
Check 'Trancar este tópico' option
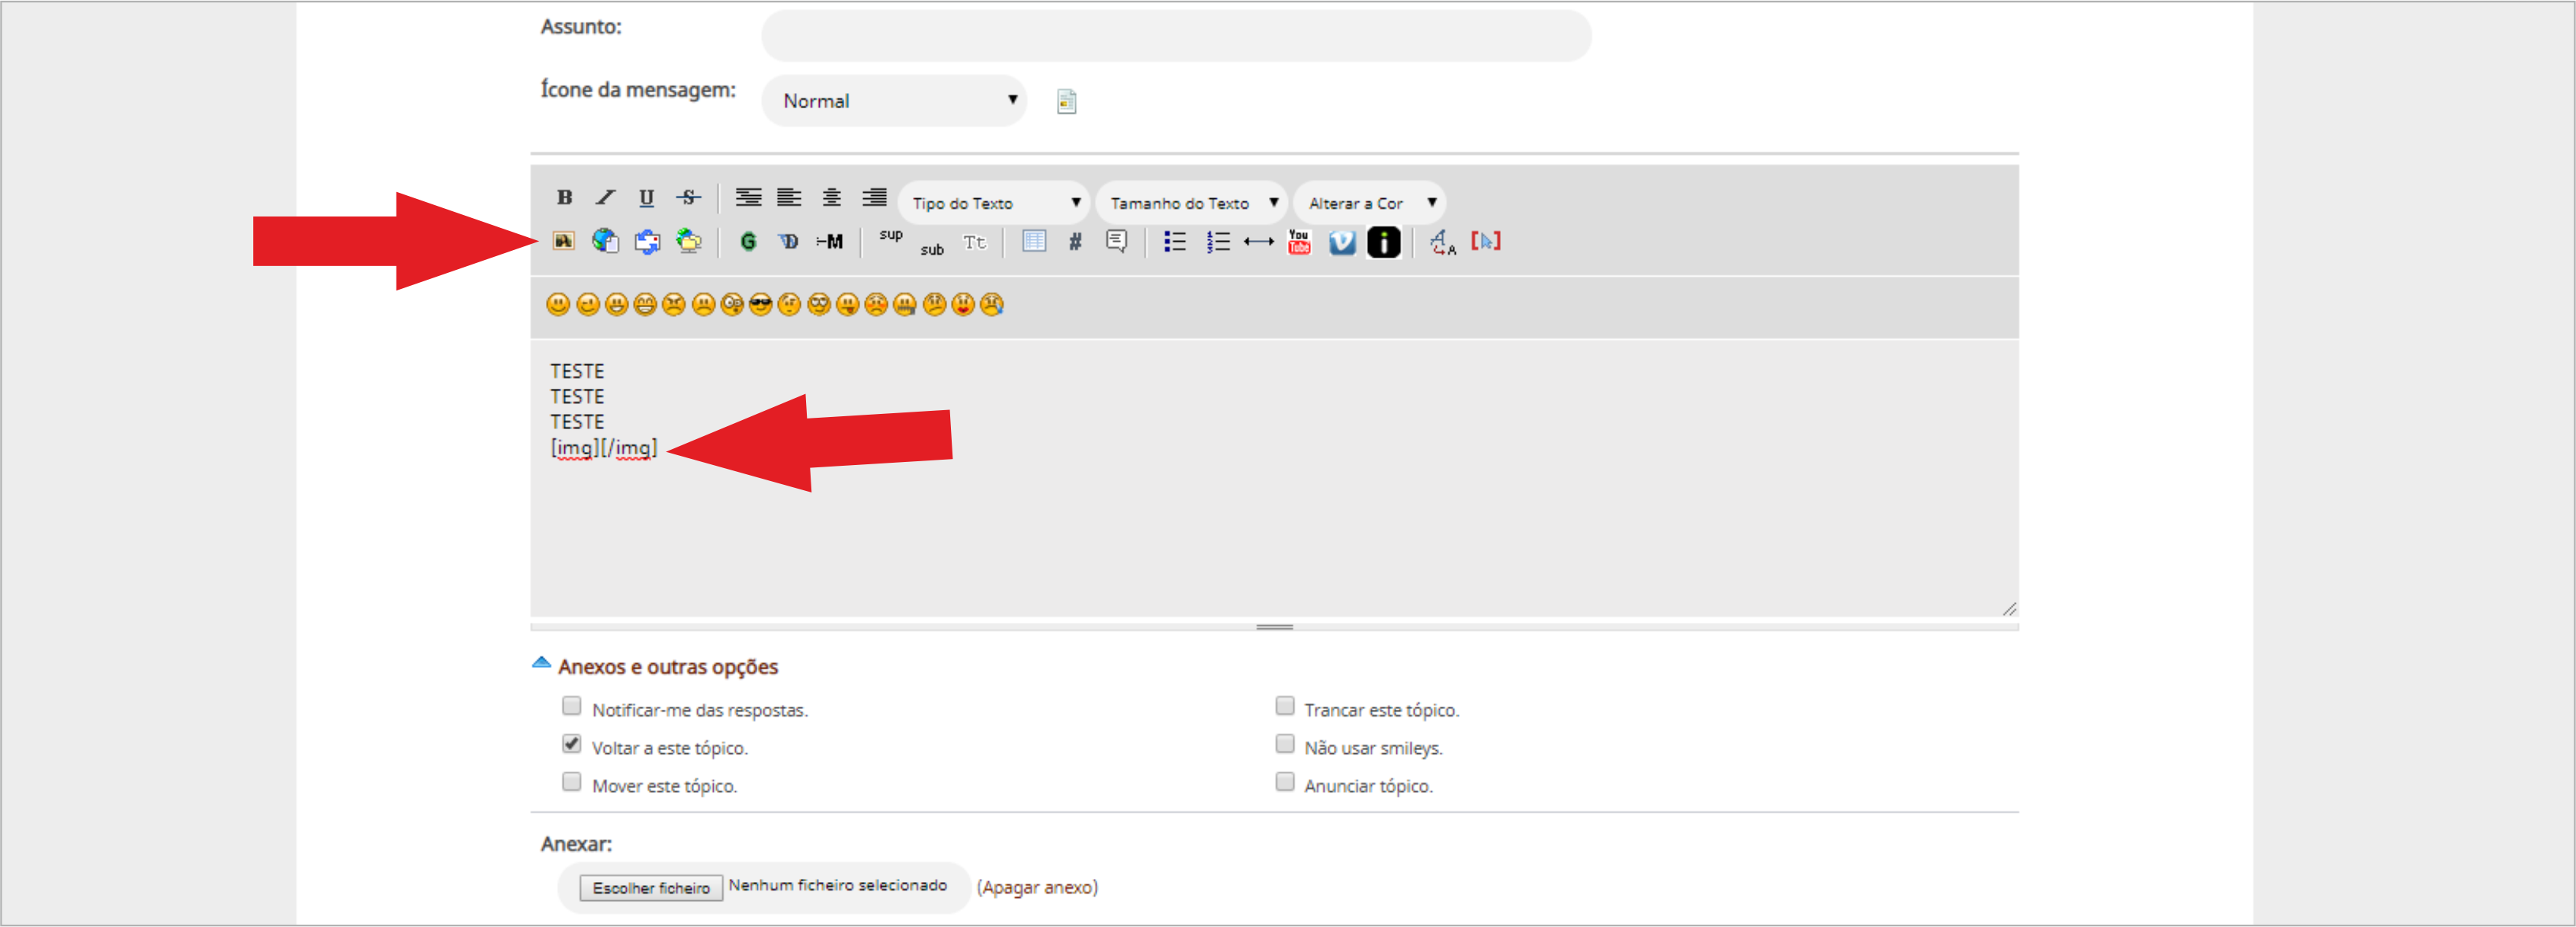(x=1284, y=706)
